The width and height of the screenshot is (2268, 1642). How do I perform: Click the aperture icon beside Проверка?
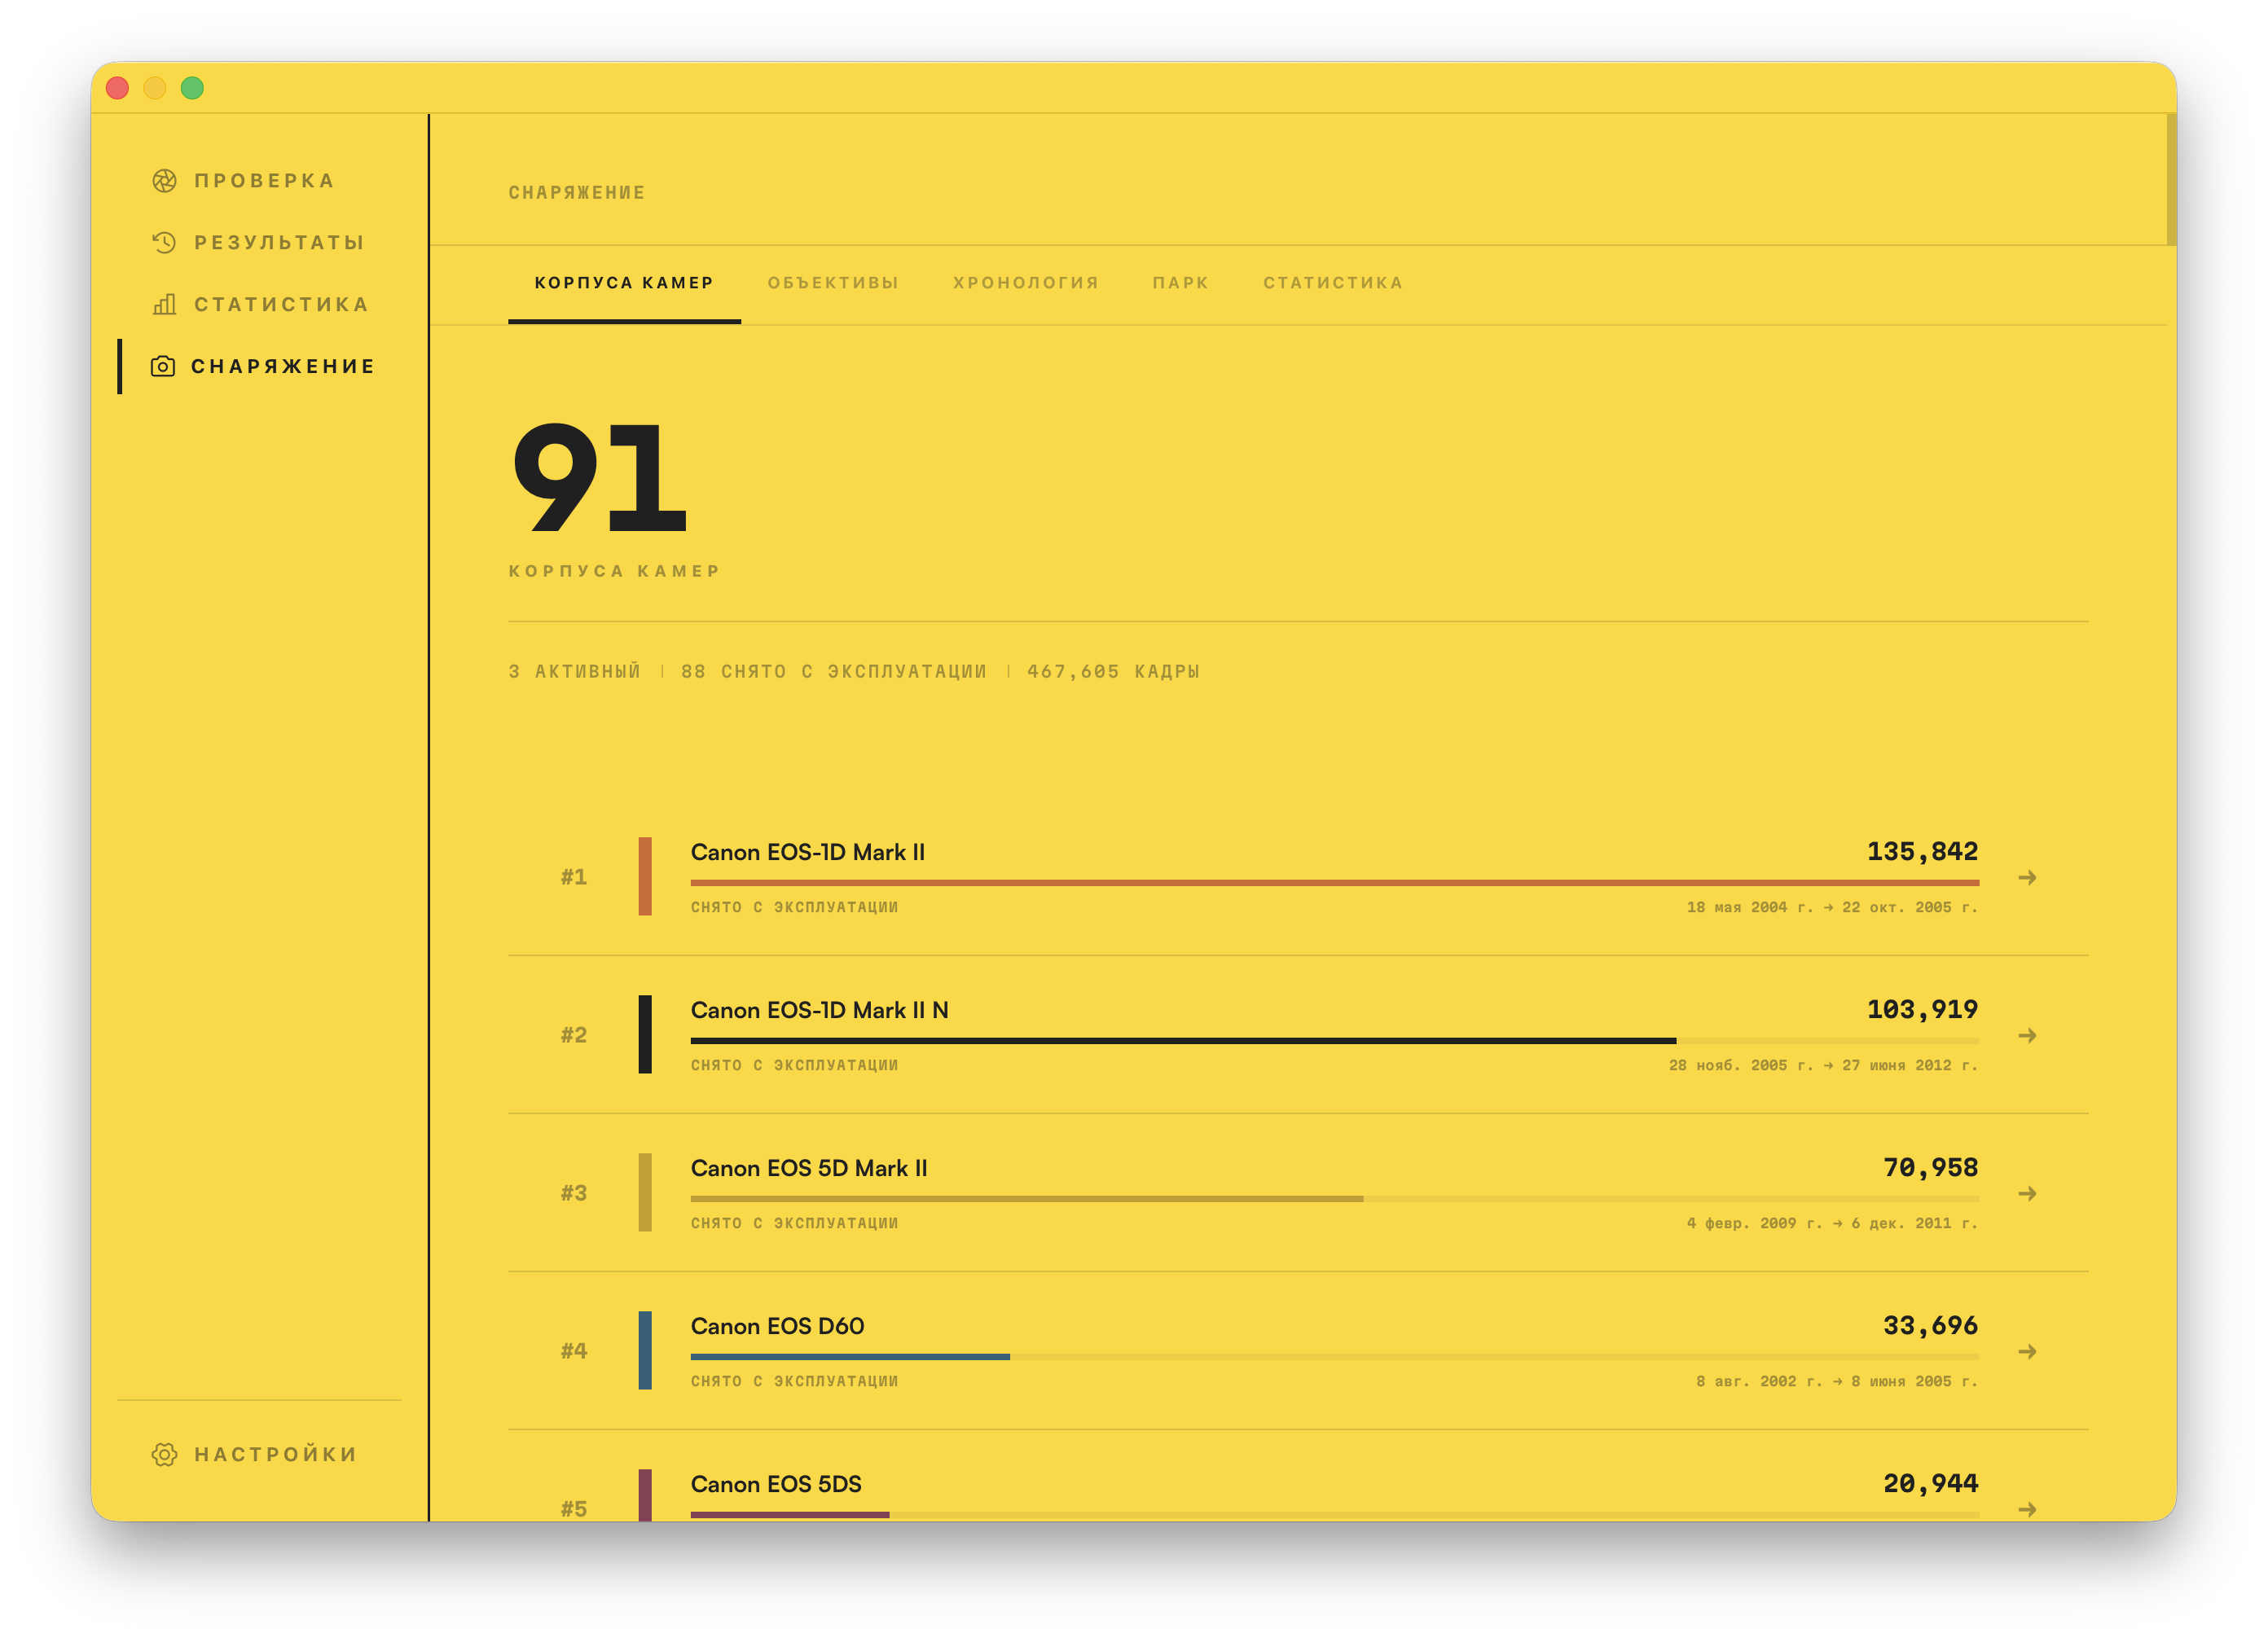[164, 181]
